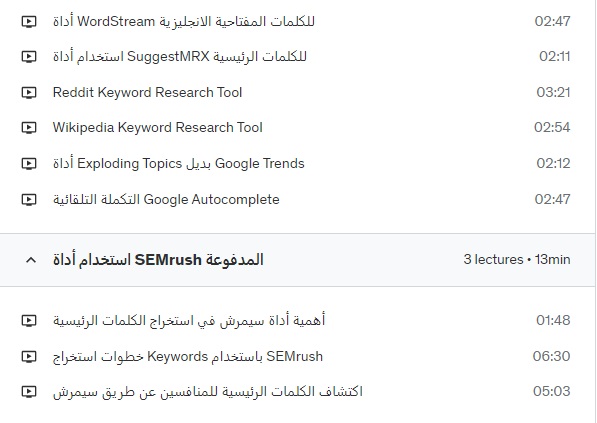
Task: Click video icon beside Exploding Topics lecture
Action: coord(29,164)
